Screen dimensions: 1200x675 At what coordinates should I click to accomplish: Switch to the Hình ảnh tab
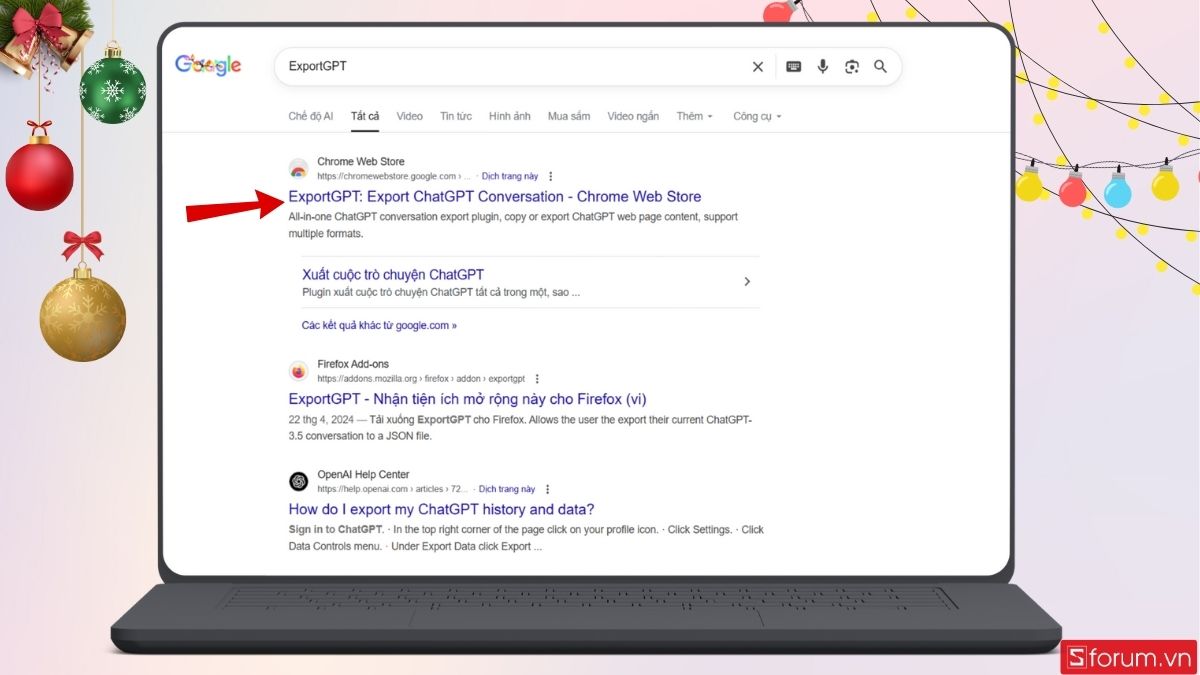(510, 116)
